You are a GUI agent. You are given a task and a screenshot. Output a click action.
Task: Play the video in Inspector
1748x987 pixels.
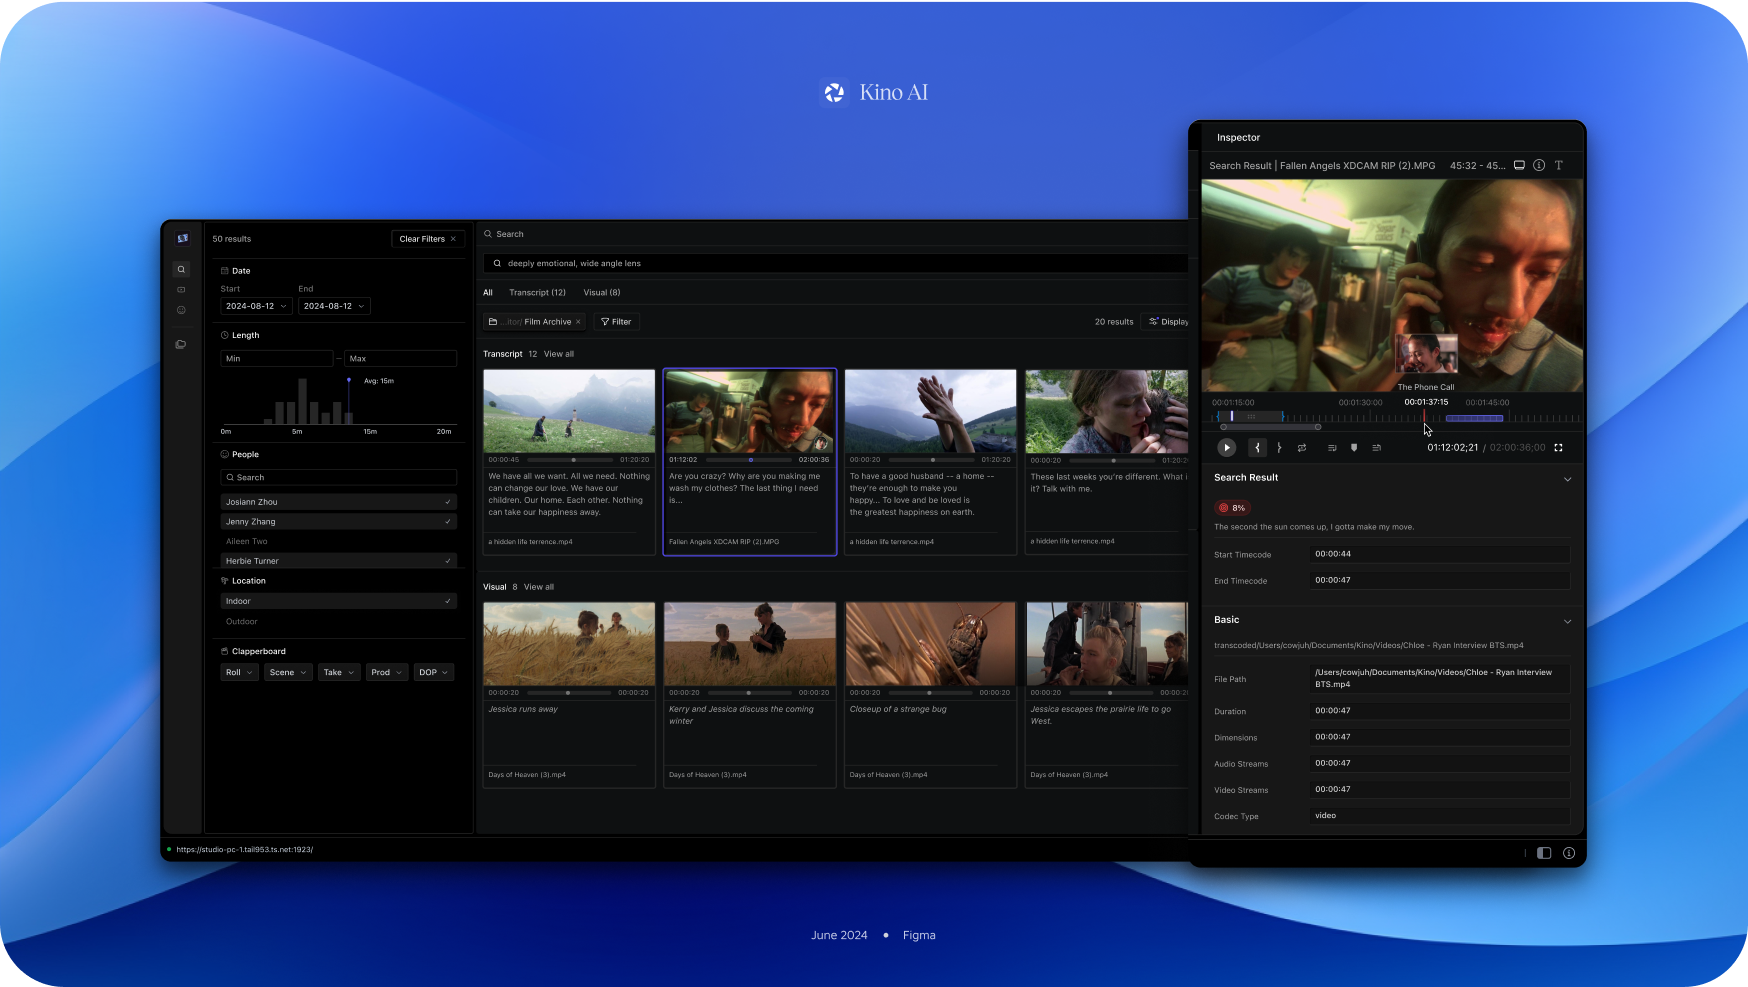[x=1227, y=448]
